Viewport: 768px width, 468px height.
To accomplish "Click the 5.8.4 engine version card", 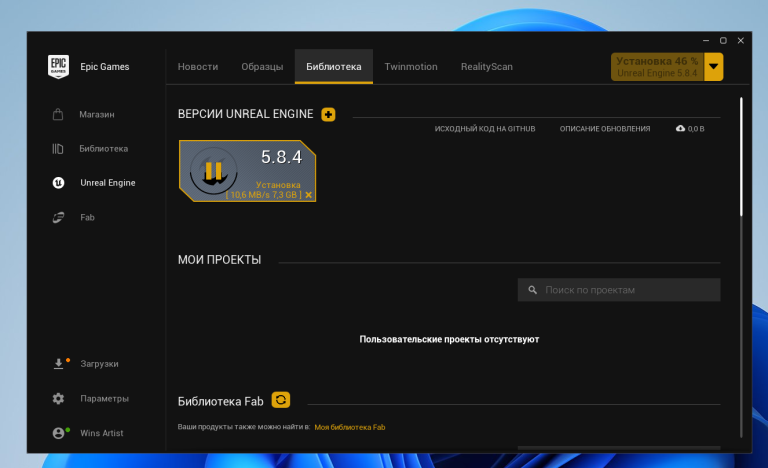I will point(247,171).
